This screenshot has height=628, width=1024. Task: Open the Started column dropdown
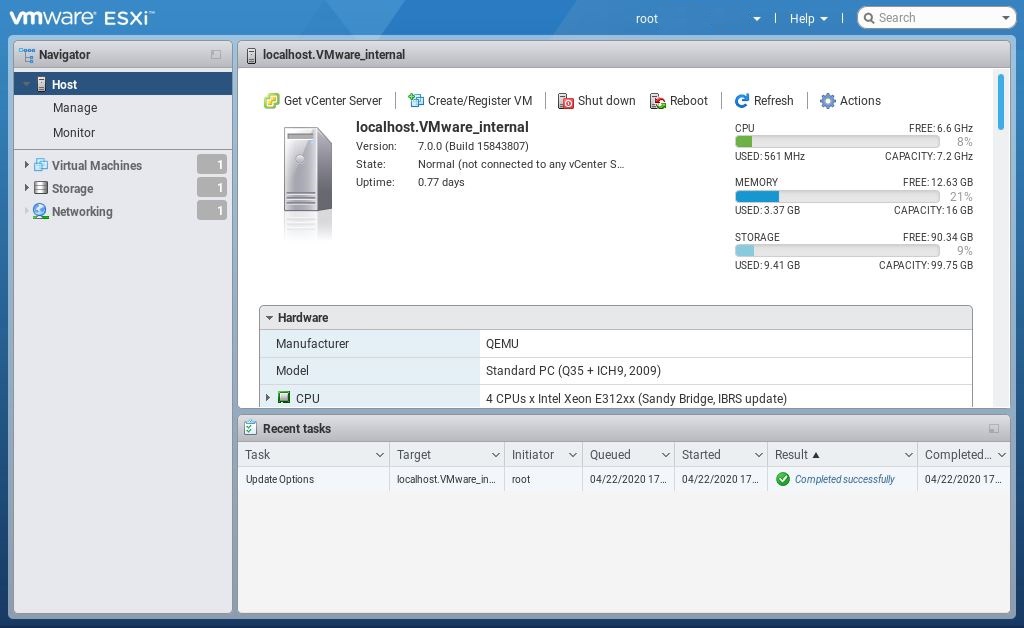758,455
